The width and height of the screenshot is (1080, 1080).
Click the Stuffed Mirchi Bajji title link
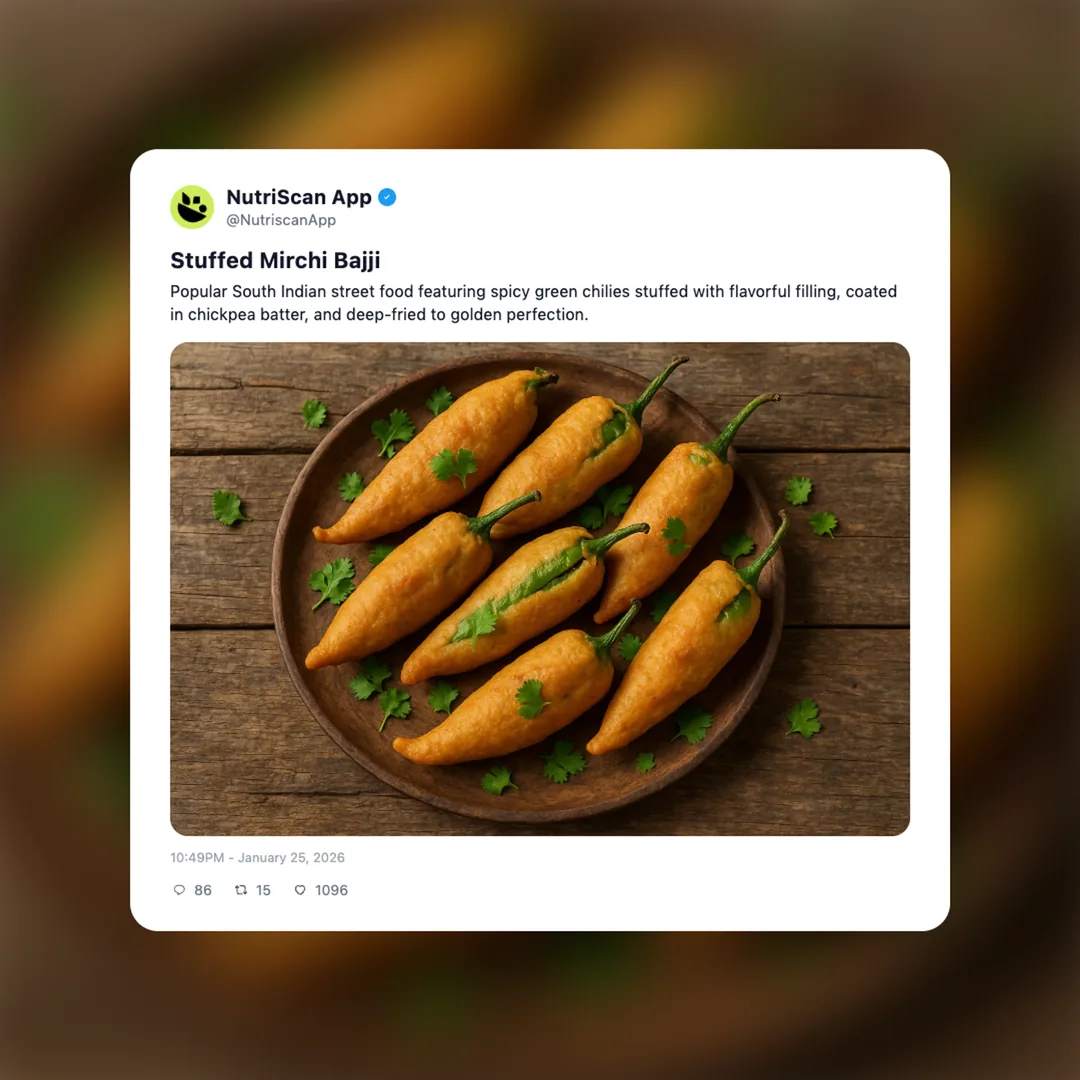275,260
